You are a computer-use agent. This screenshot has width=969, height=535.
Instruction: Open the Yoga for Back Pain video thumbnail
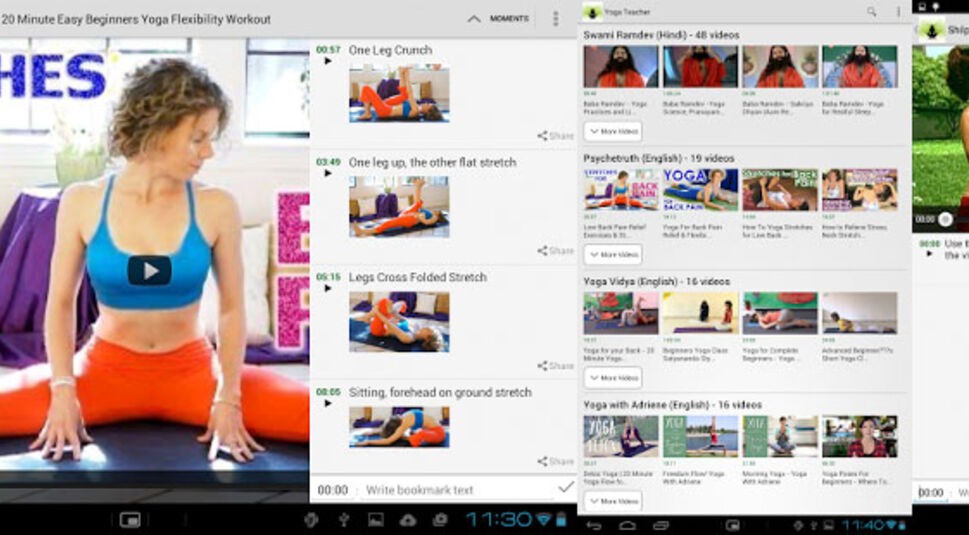(700, 189)
